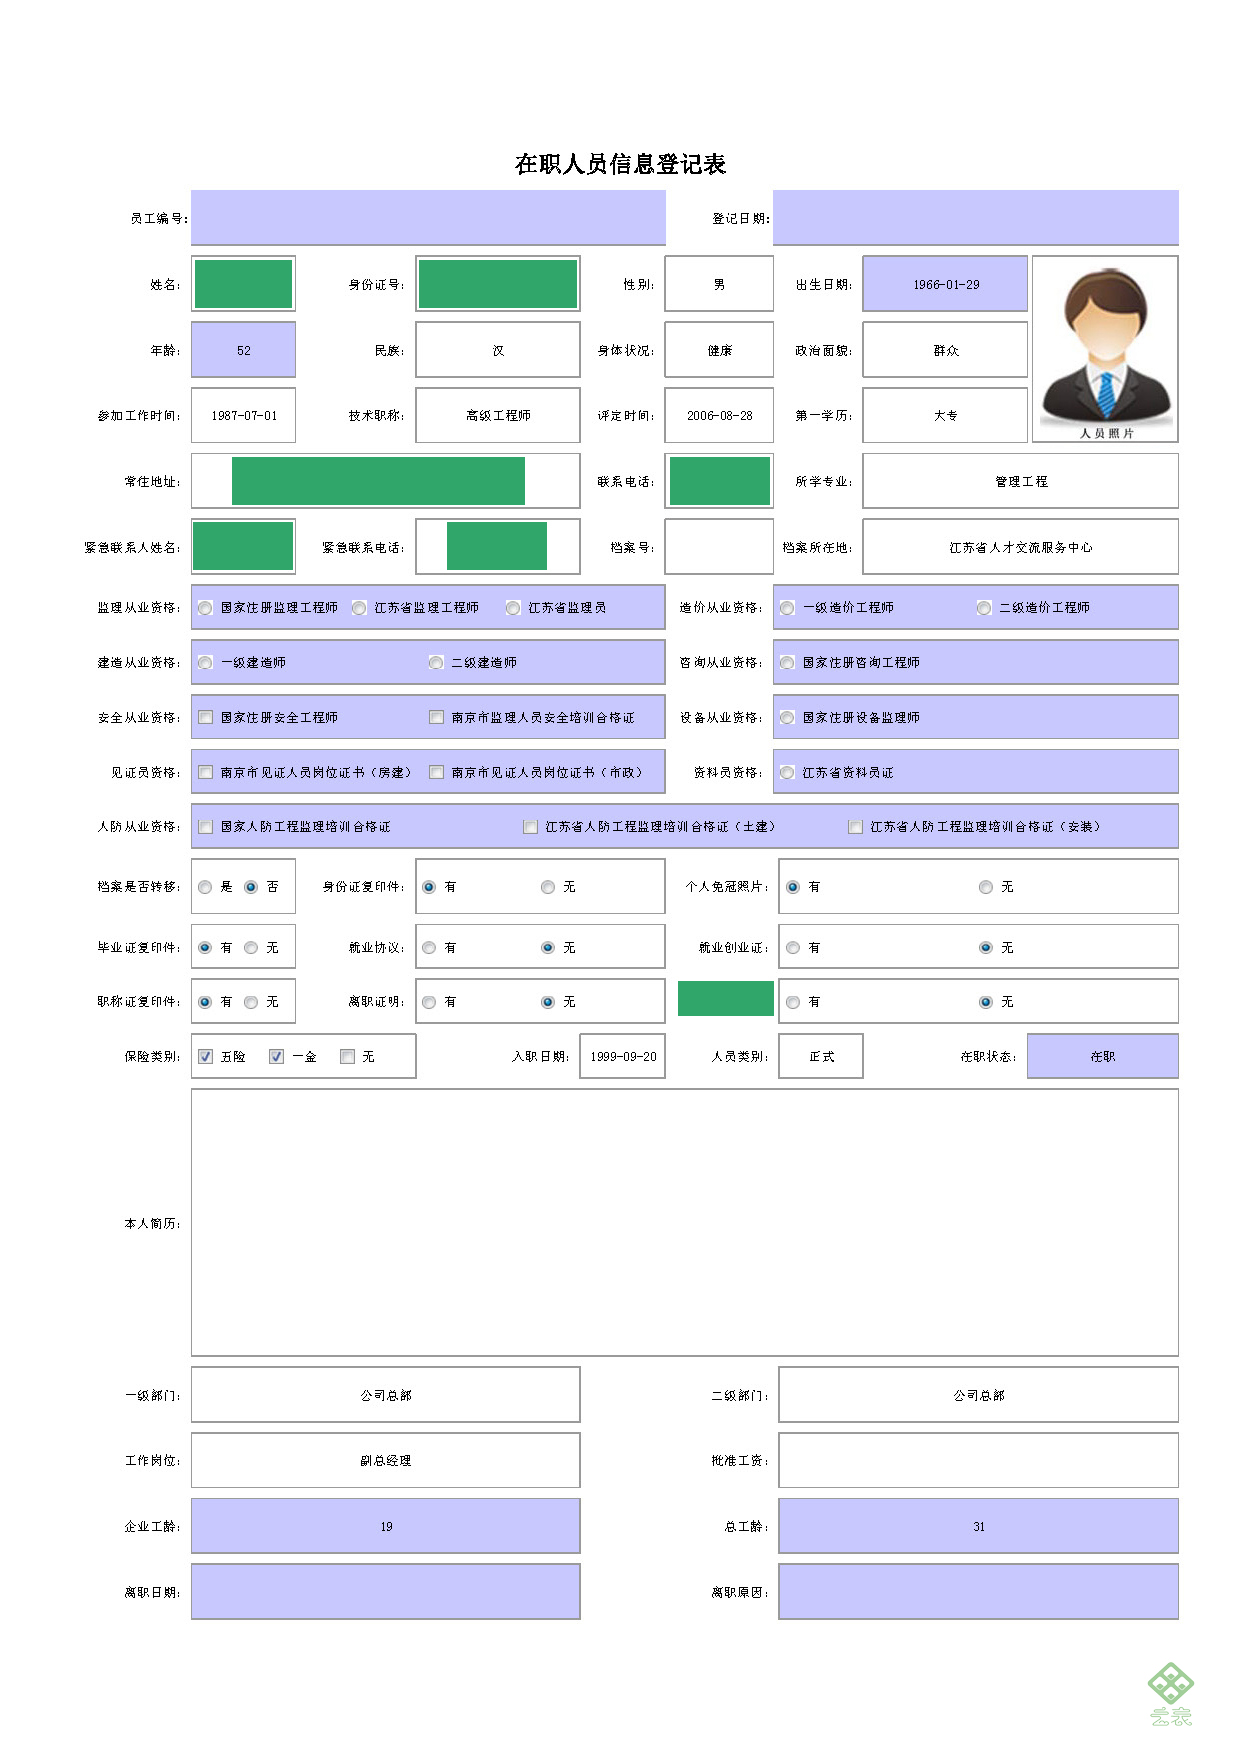Choose 无 for 身份证复印件
The image size is (1241, 1755).
[548, 887]
